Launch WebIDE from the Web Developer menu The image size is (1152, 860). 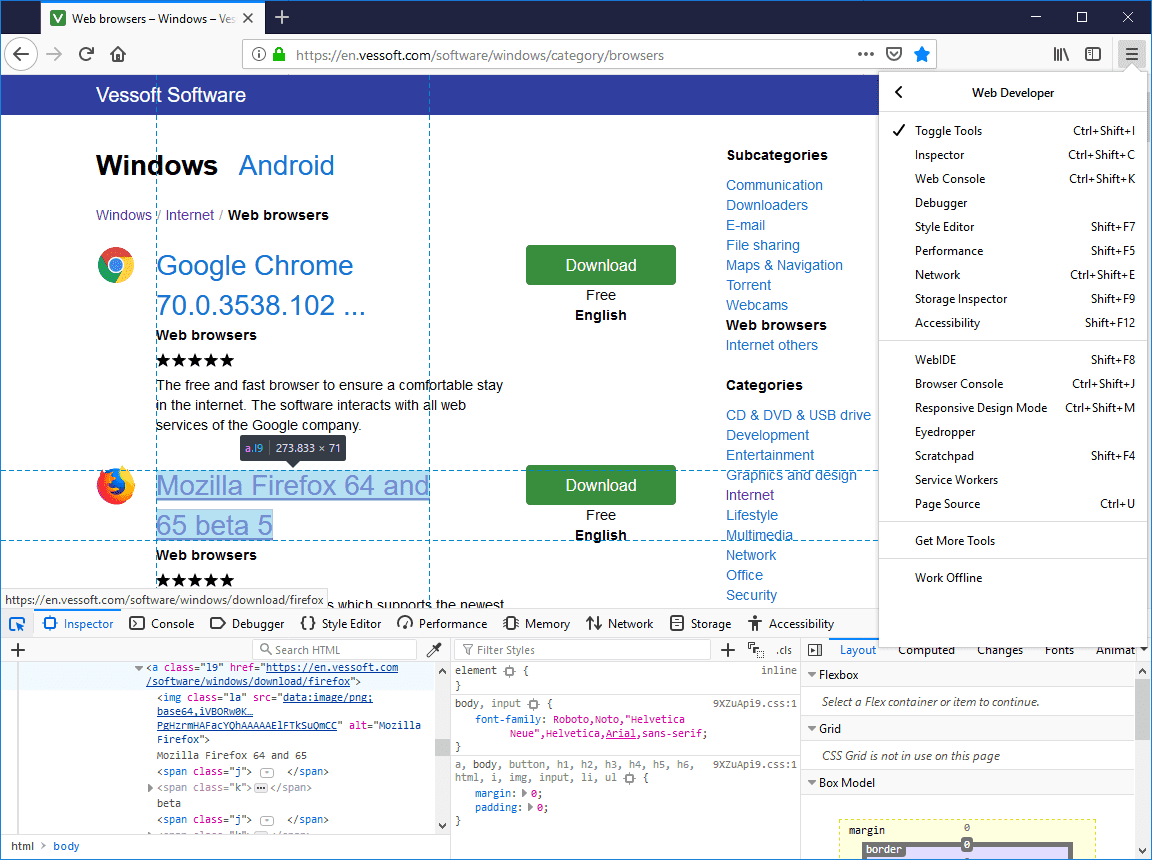pos(1013,360)
